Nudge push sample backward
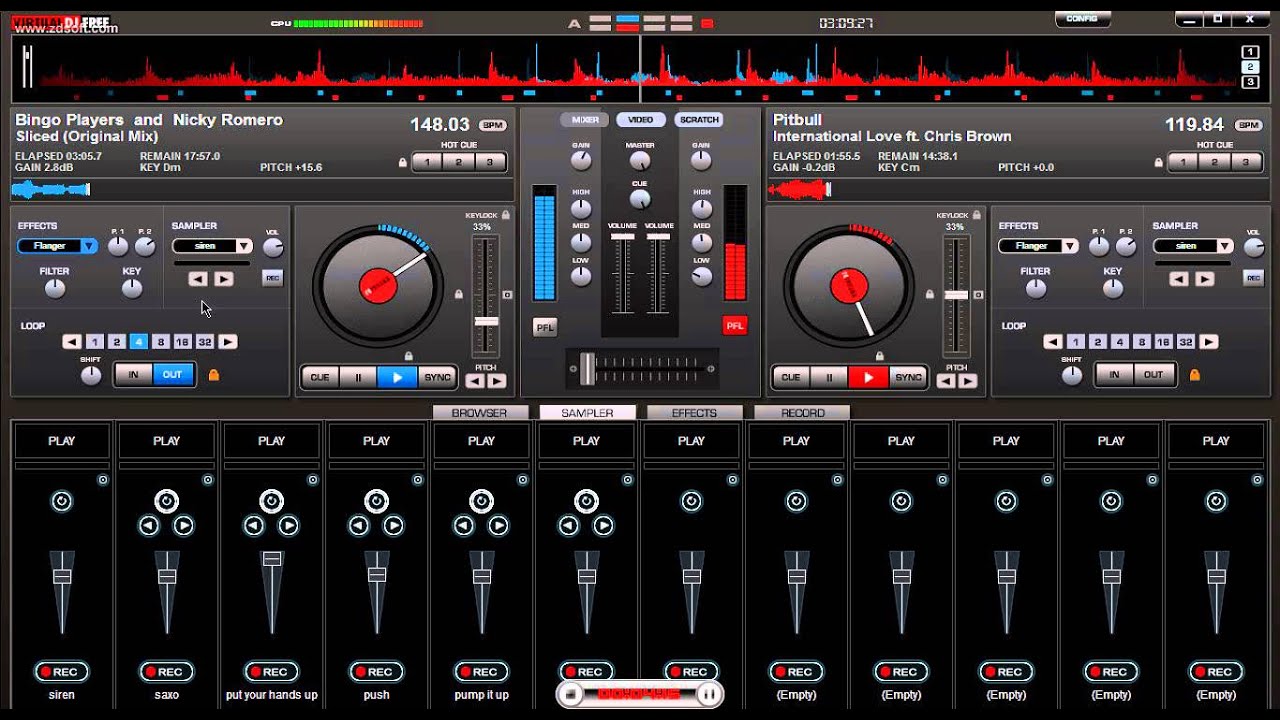 point(359,526)
